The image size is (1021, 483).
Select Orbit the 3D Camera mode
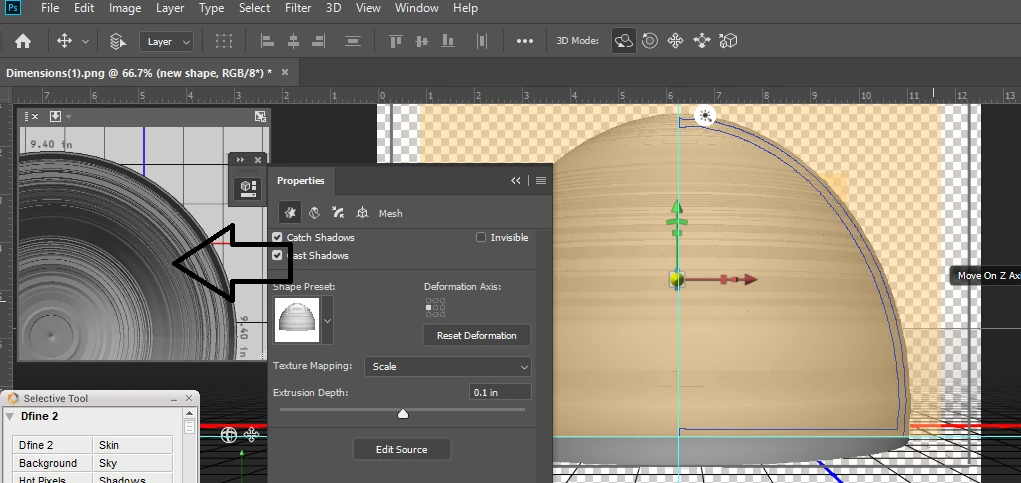pyautogui.click(x=624, y=41)
